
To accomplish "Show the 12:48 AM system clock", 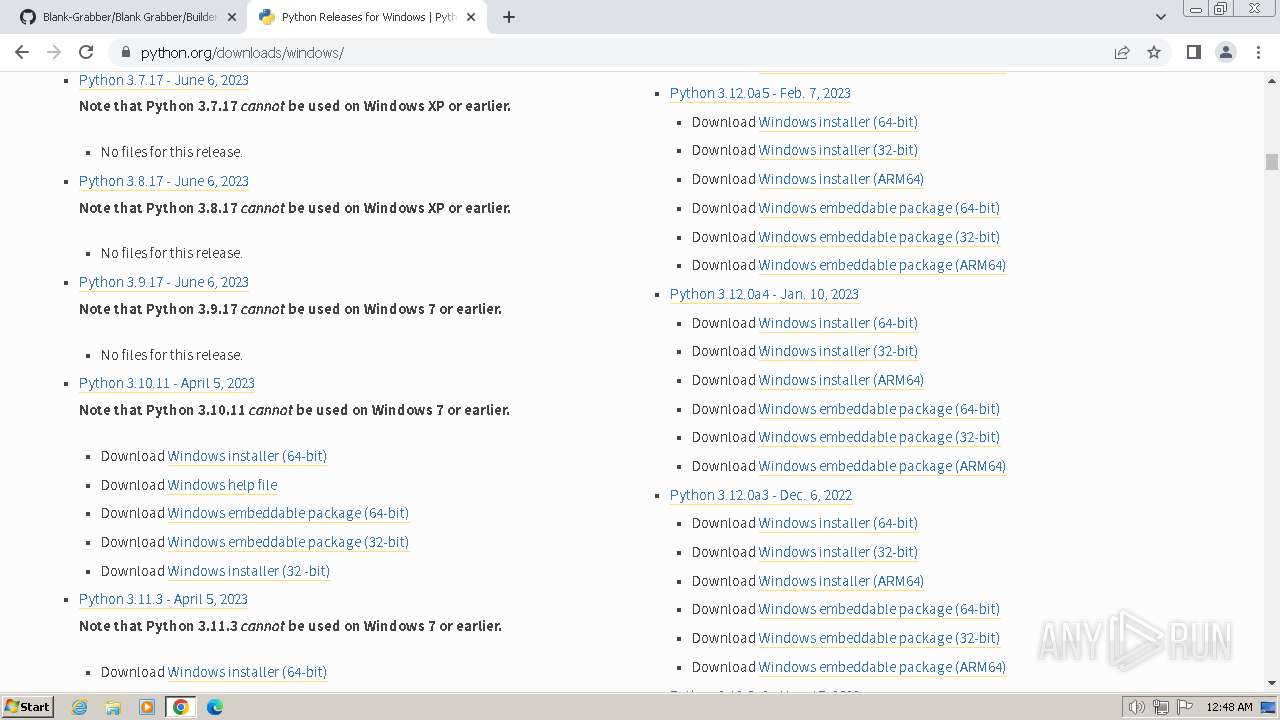I will 1229,707.
